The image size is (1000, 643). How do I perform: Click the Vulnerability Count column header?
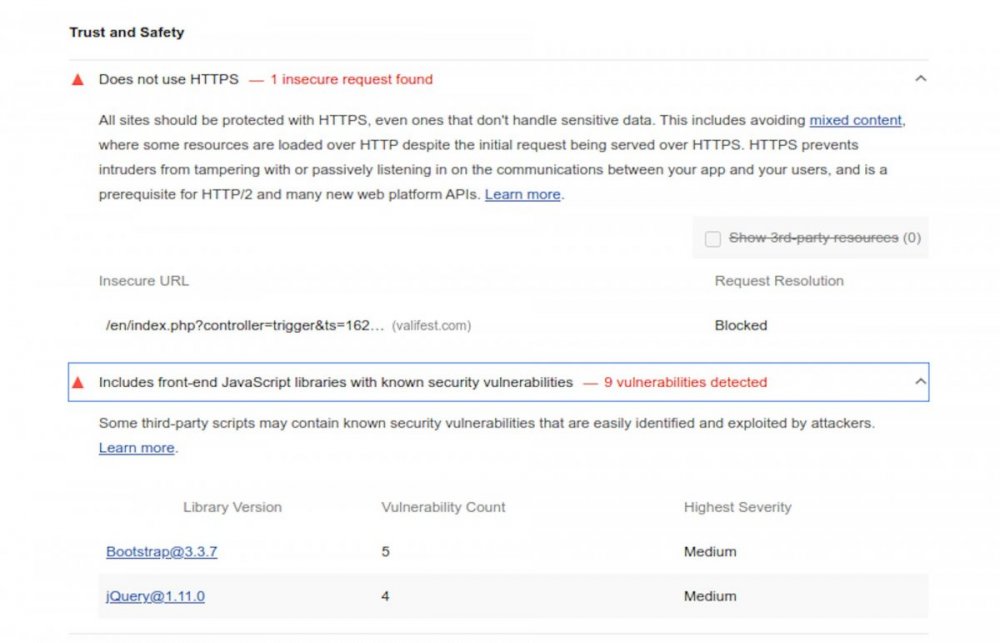(x=443, y=507)
